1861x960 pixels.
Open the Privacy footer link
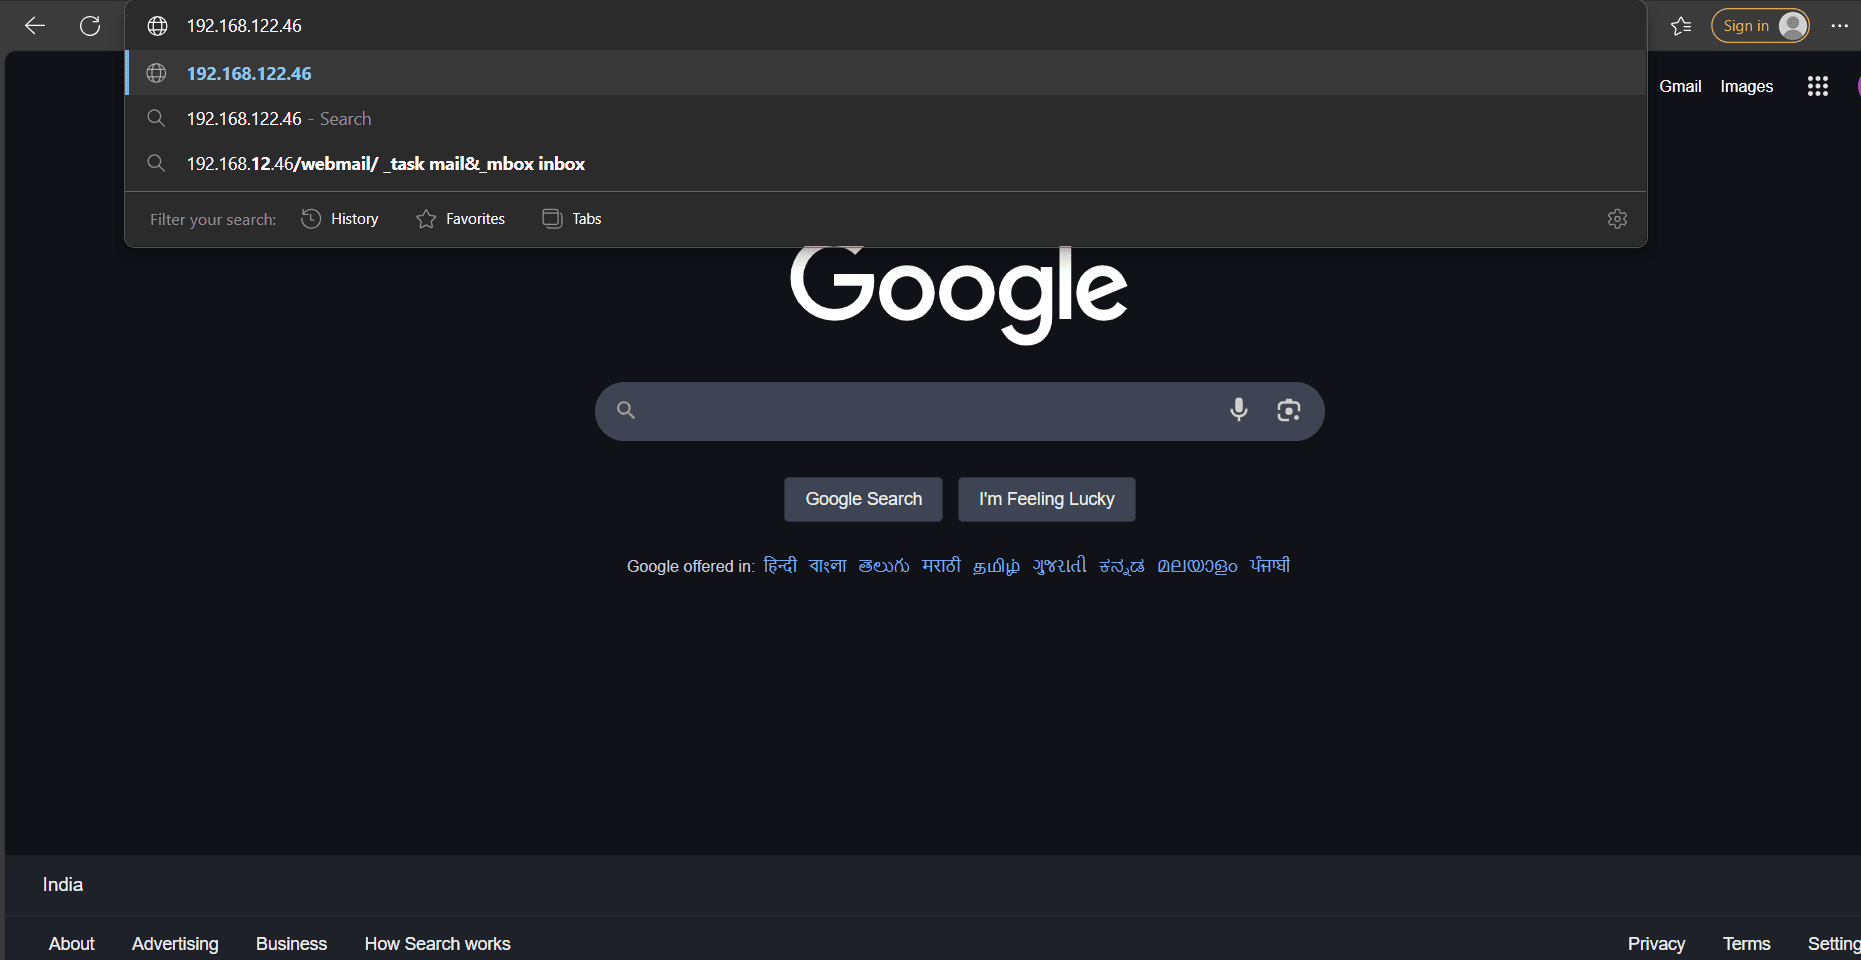(x=1656, y=944)
